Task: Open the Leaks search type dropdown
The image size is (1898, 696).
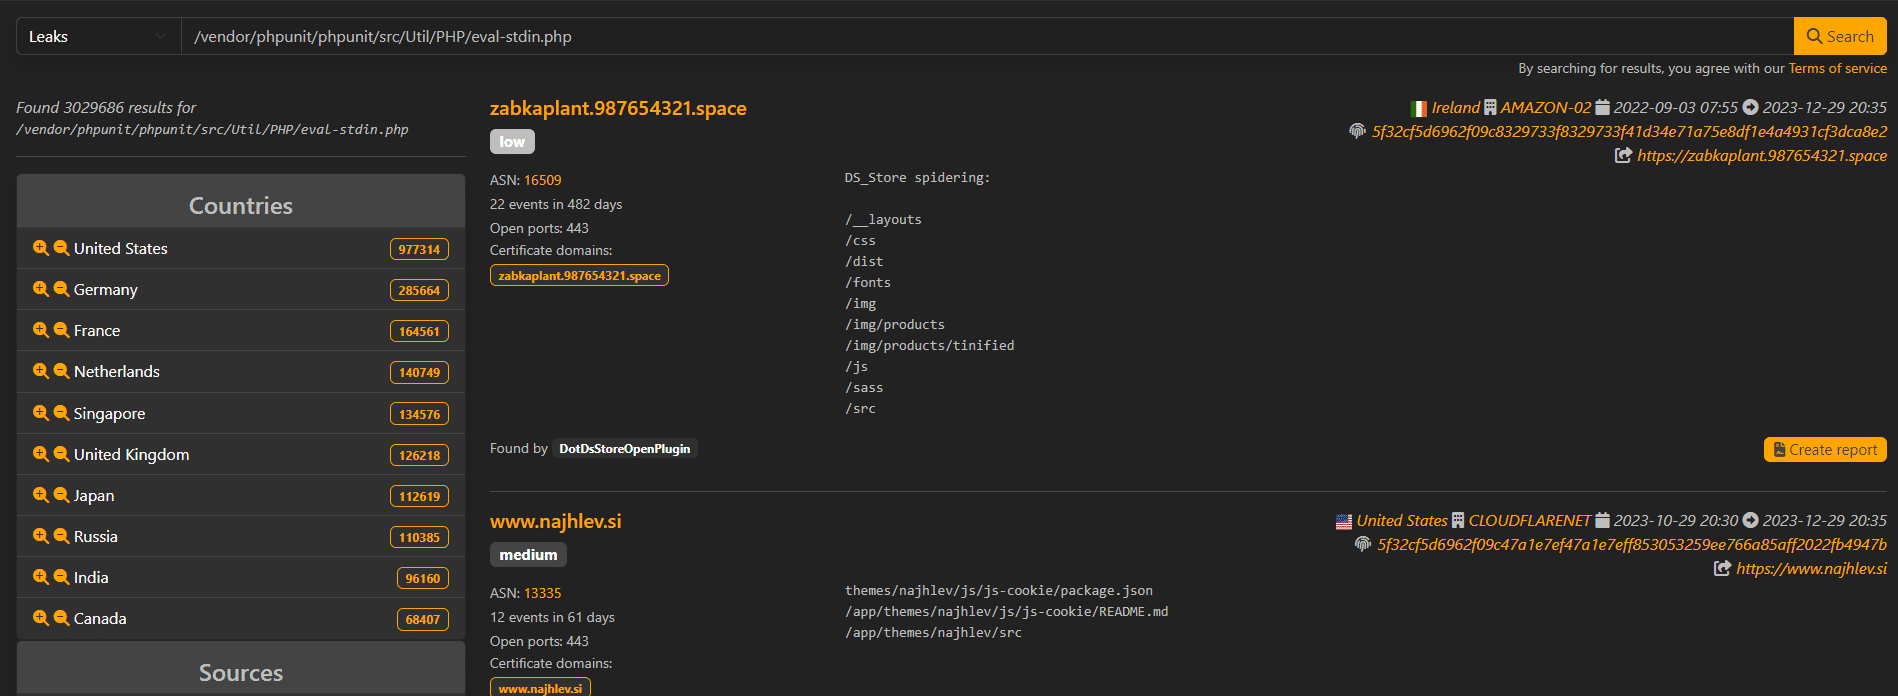Action: tap(98, 37)
